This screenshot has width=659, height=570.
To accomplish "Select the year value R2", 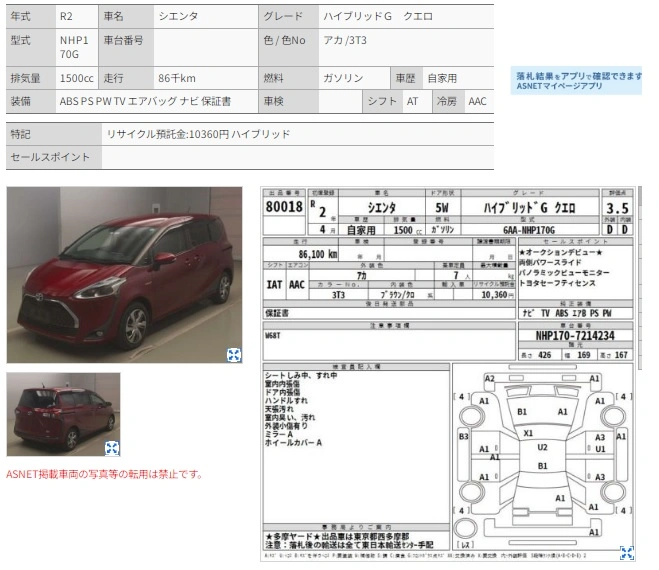I will click(66, 16).
